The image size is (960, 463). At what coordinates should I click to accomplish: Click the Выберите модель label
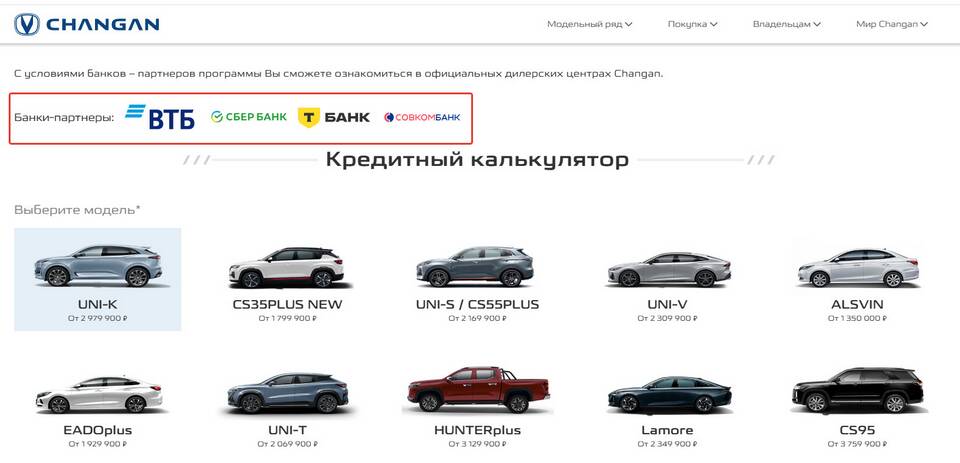point(77,210)
